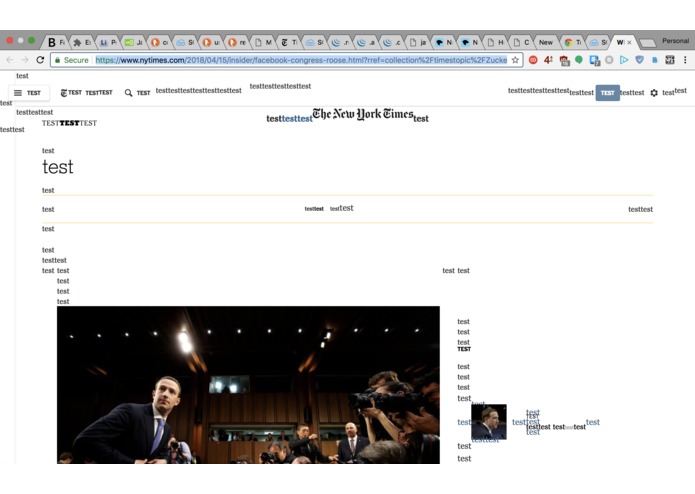Switch to the document tab labeled 'H'
This screenshot has height=494, width=695.
[x=496, y=43]
